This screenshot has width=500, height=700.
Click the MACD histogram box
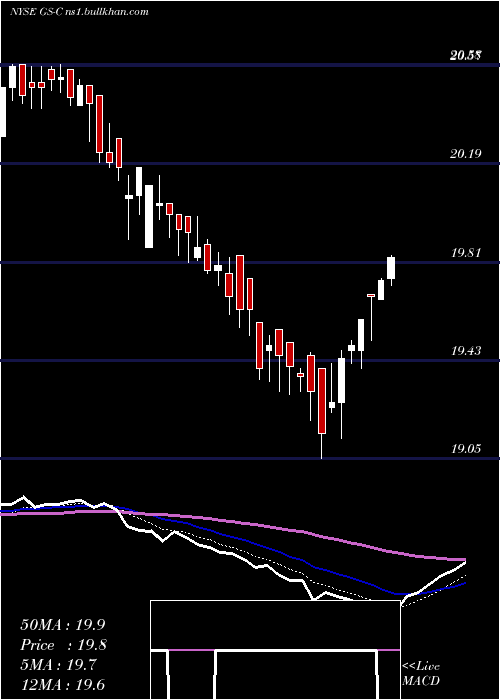275,650
